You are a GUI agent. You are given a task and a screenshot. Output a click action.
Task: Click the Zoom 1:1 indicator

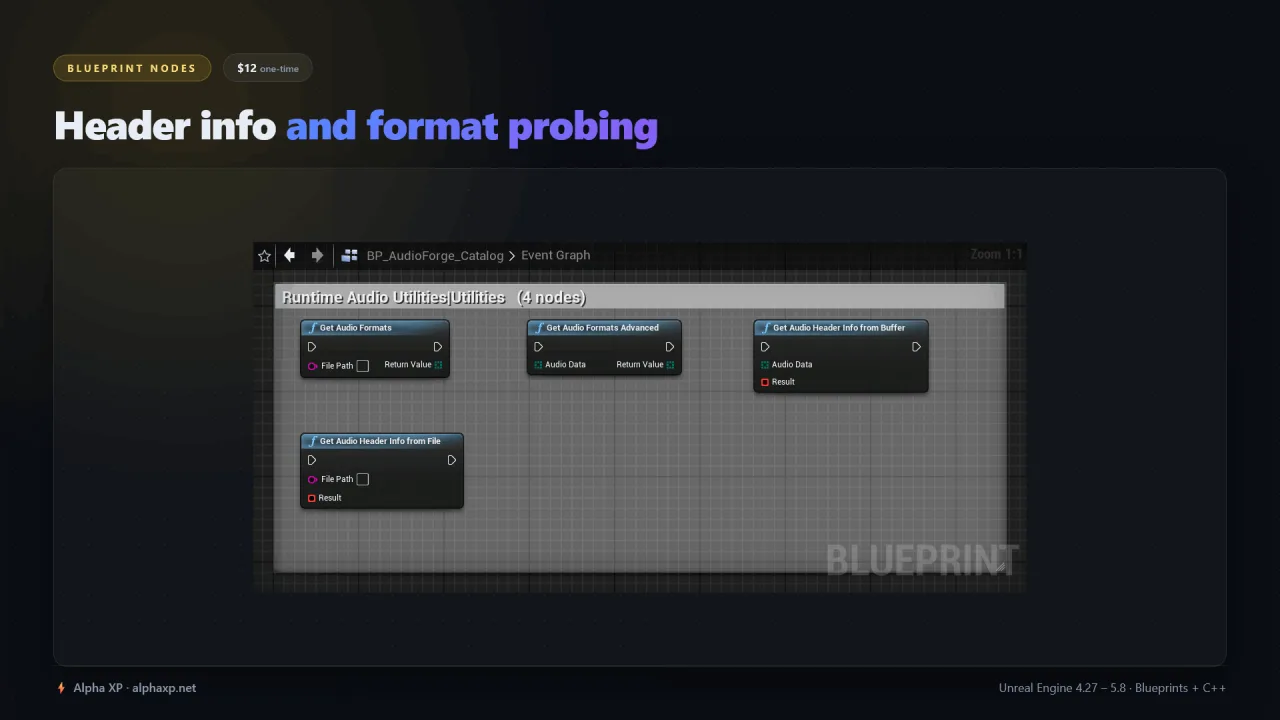pos(996,254)
